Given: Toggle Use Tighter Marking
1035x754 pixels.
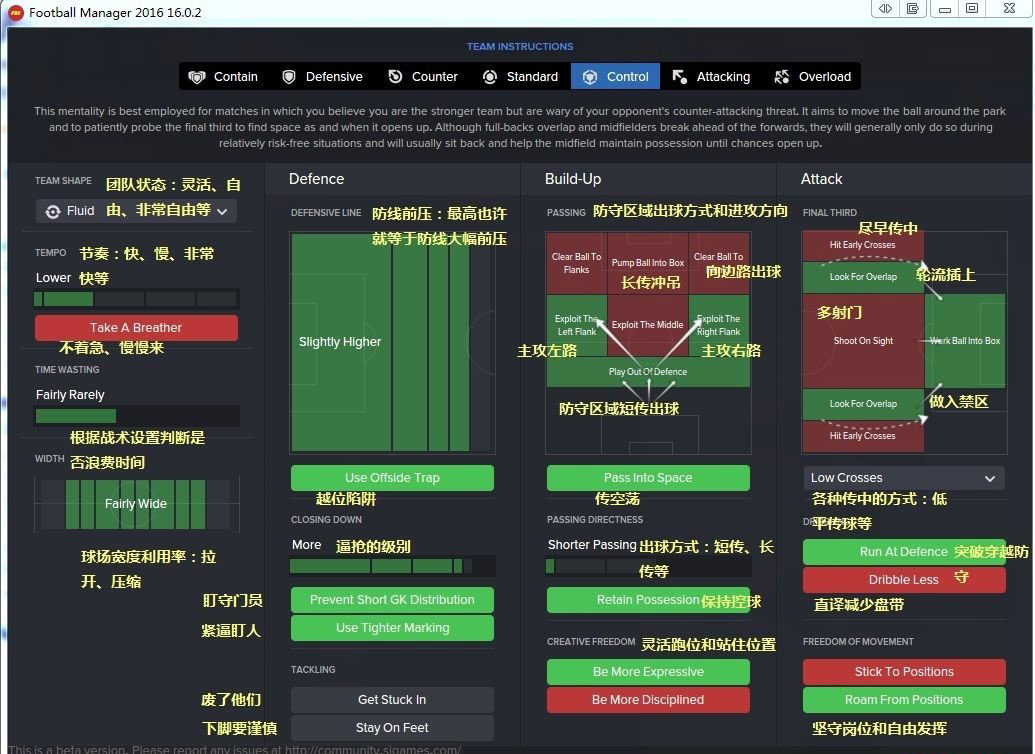Looking at the screenshot, I should pyautogui.click(x=392, y=628).
